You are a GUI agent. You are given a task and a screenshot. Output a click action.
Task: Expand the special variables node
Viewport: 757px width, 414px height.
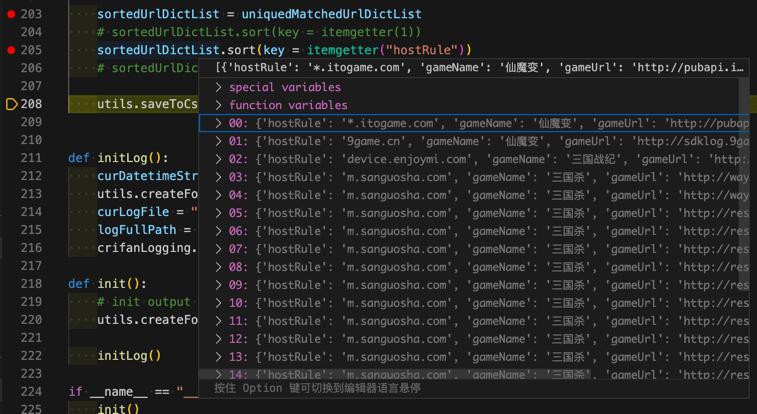[x=218, y=87]
